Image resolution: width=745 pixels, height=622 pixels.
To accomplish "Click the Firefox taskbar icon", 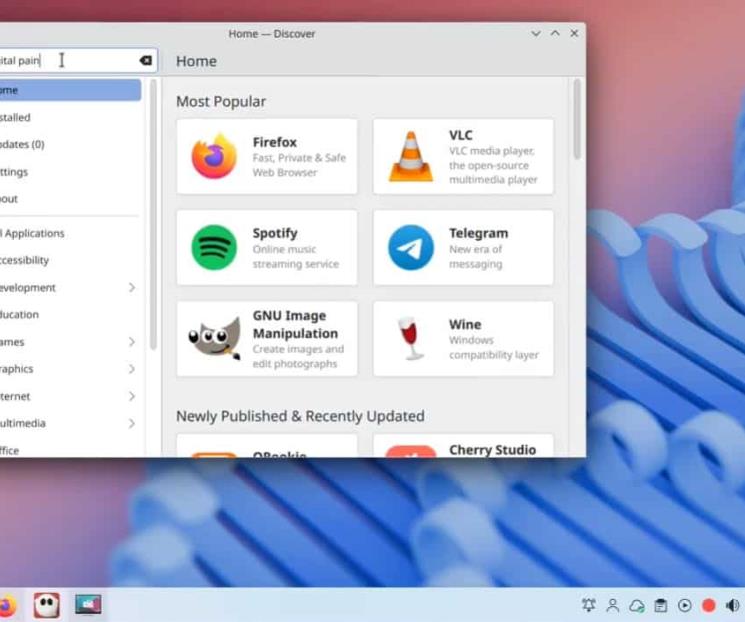I will coord(7,605).
